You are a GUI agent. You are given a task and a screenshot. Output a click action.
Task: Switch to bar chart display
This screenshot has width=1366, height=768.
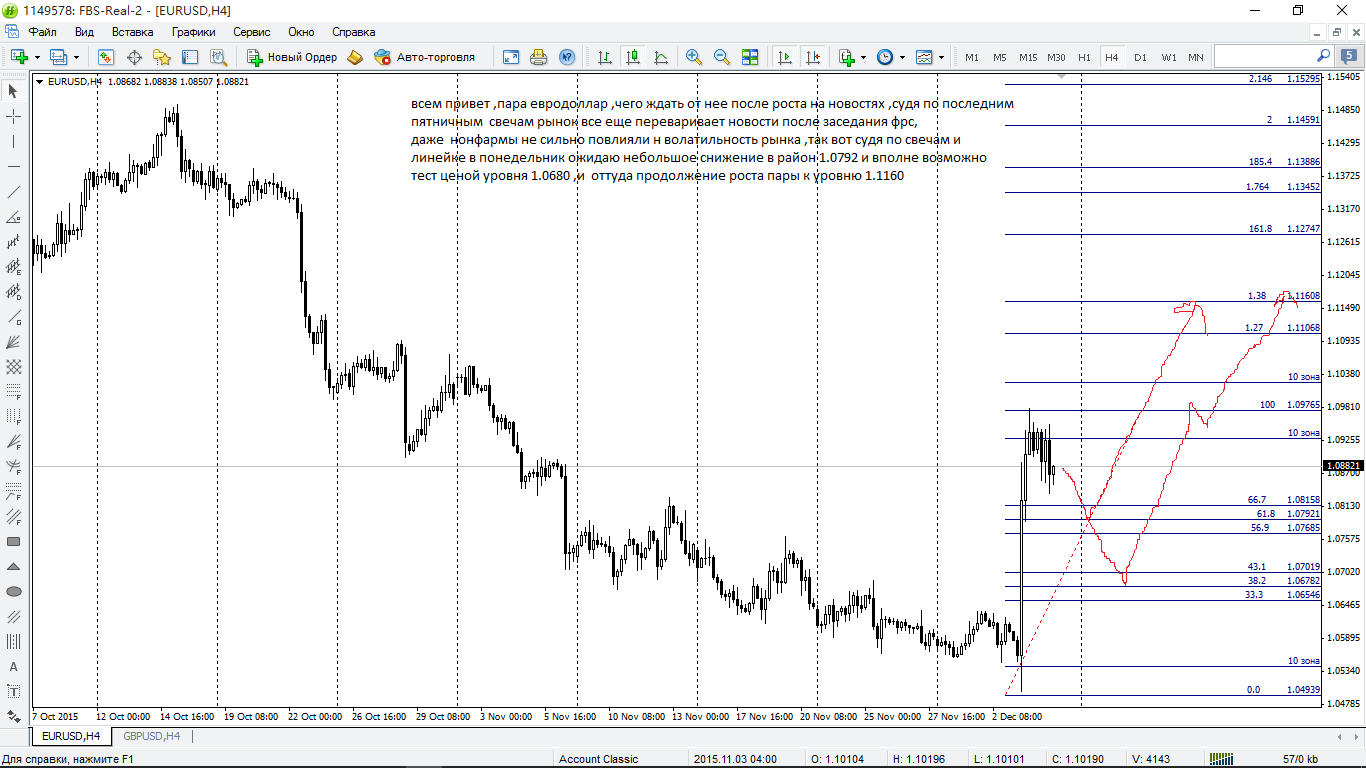pos(604,57)
